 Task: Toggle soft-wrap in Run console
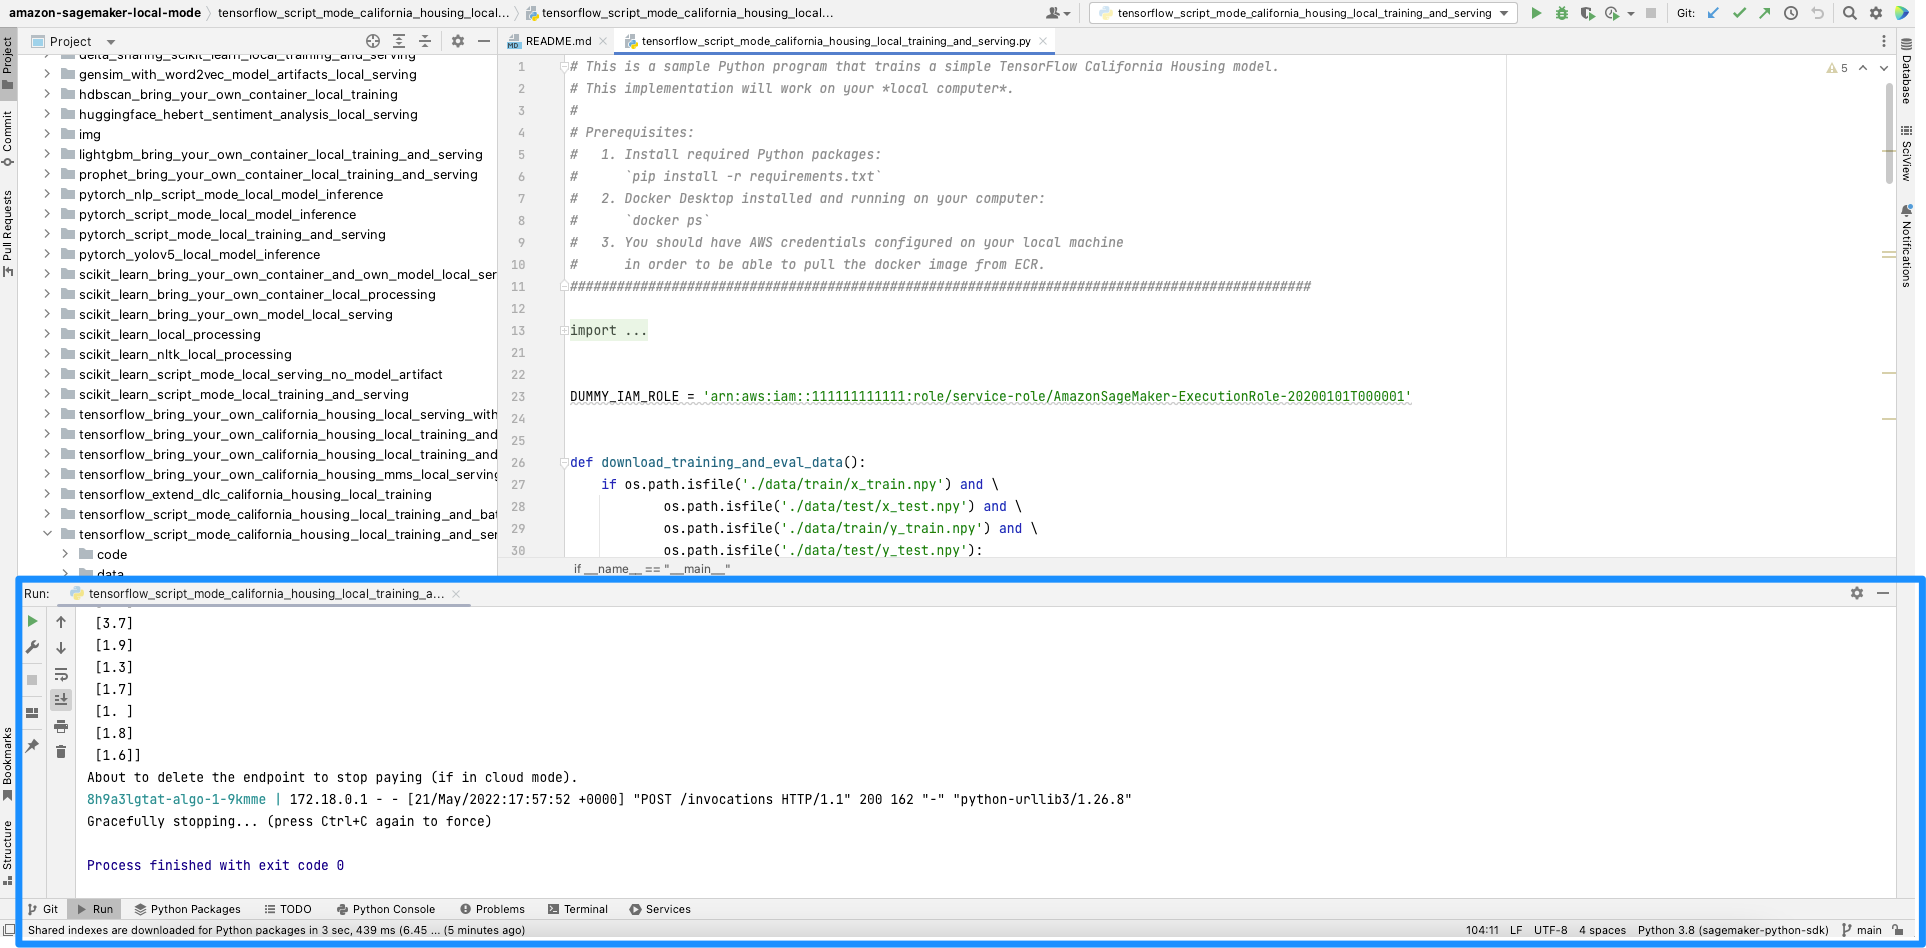pos(61,674)
